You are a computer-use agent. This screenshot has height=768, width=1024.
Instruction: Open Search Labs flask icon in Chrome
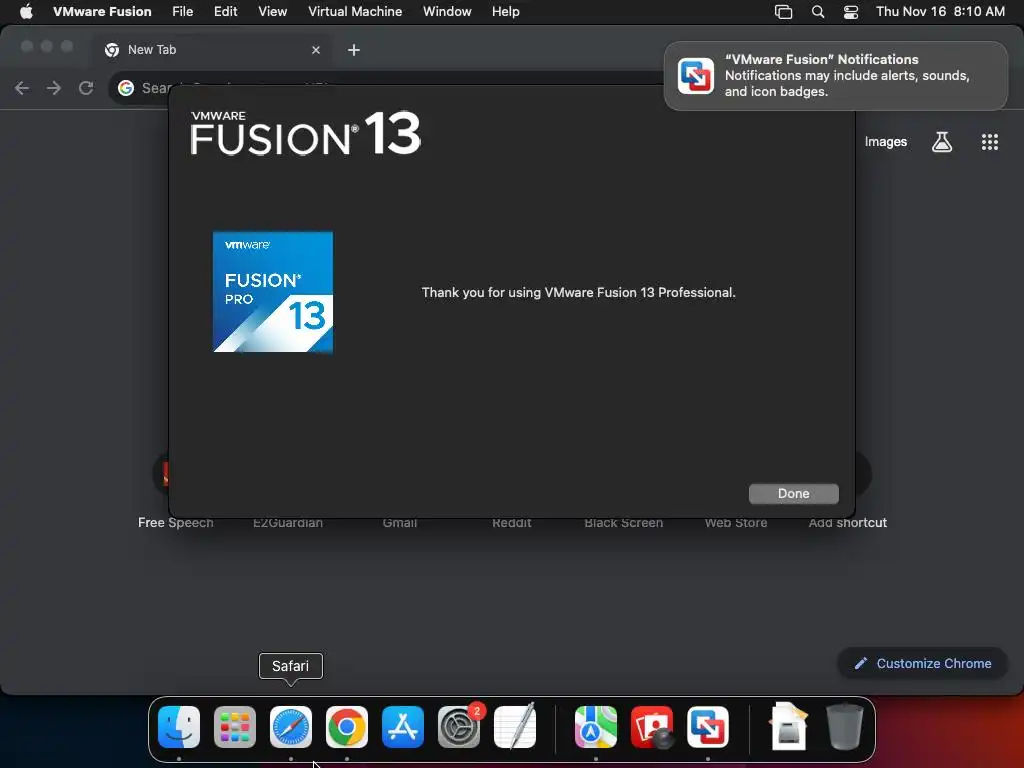[x=942, y=142]
